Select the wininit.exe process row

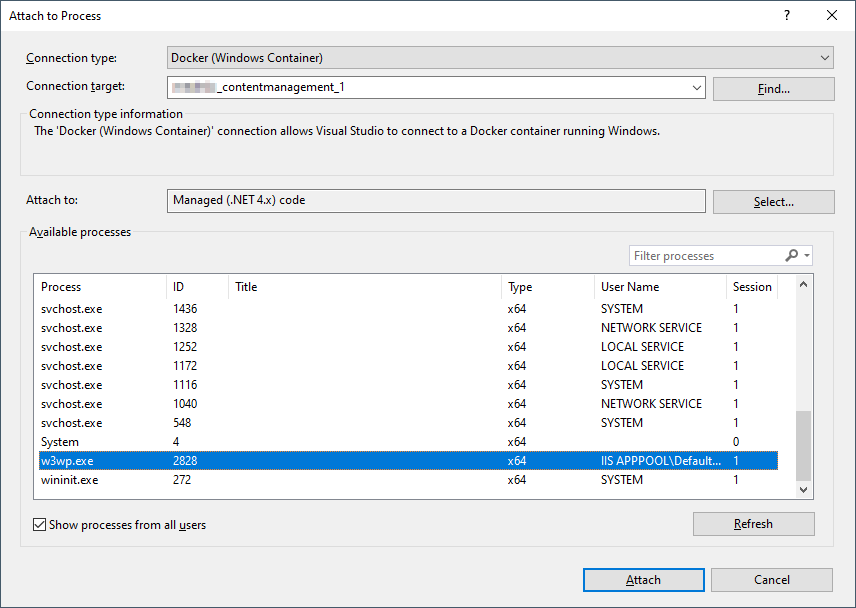pos(408,480)
